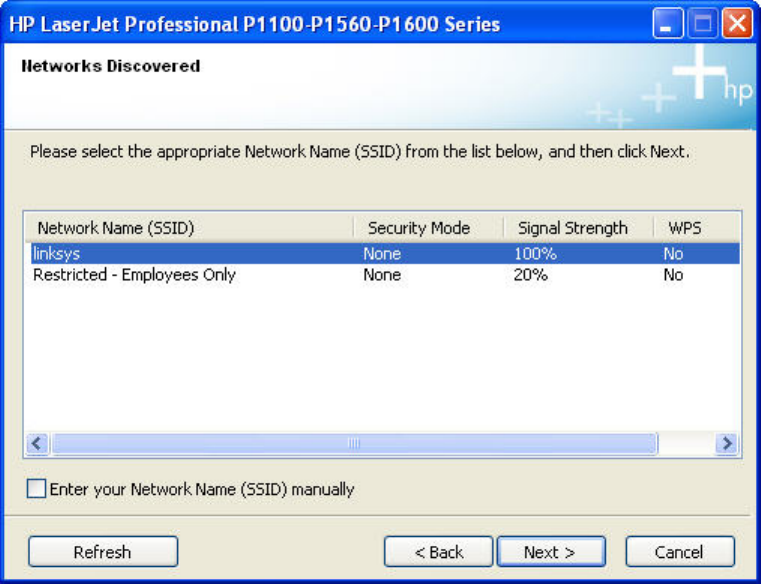Screen dimensions: 761x584
Task: Click the Security Mode 'None' in the linksys row
Action: click(382, 253)
